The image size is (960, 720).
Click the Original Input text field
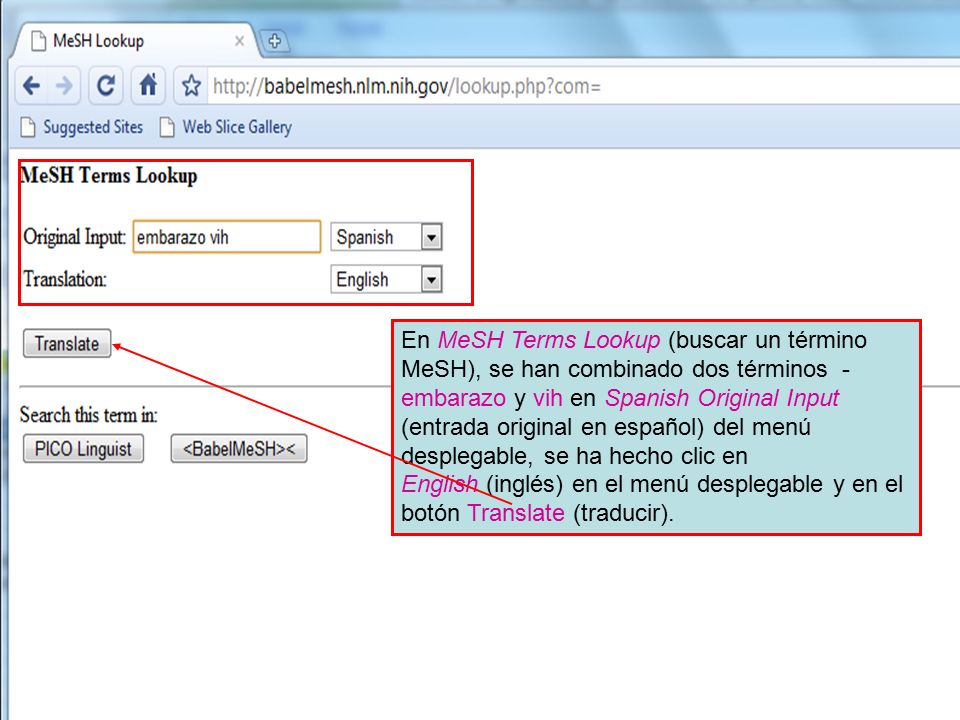click(227, 237)
